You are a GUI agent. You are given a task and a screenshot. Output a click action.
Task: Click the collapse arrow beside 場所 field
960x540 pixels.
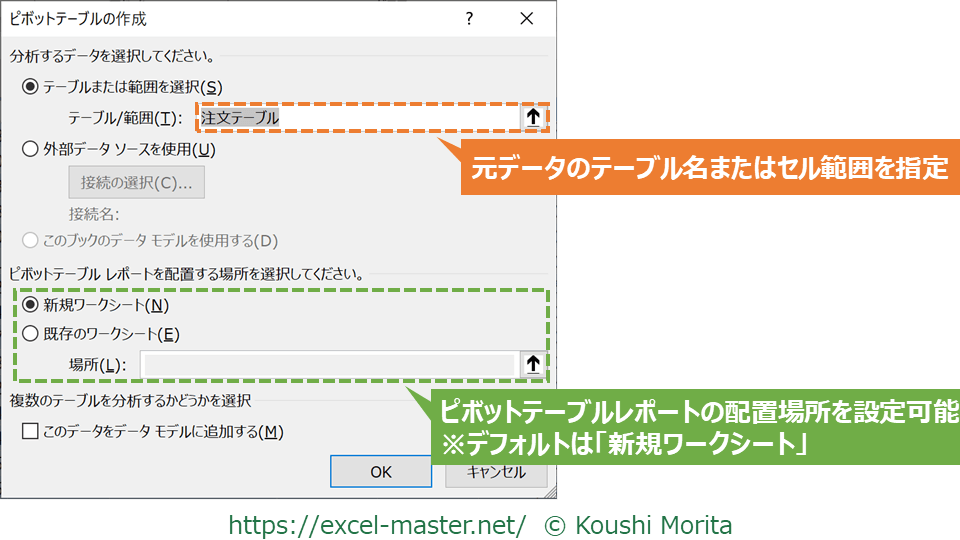[533, 365]
